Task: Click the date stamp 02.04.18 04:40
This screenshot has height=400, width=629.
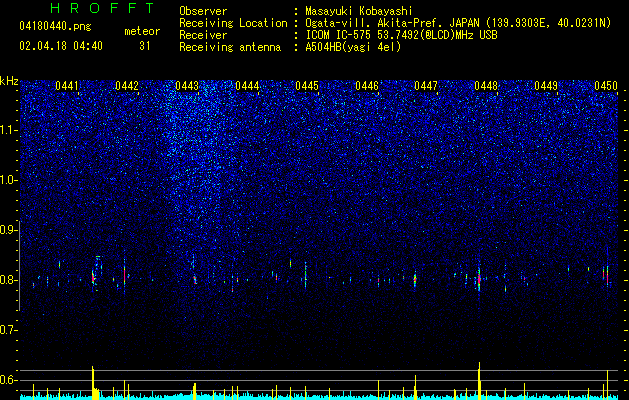Action: [x=61, y=46]
